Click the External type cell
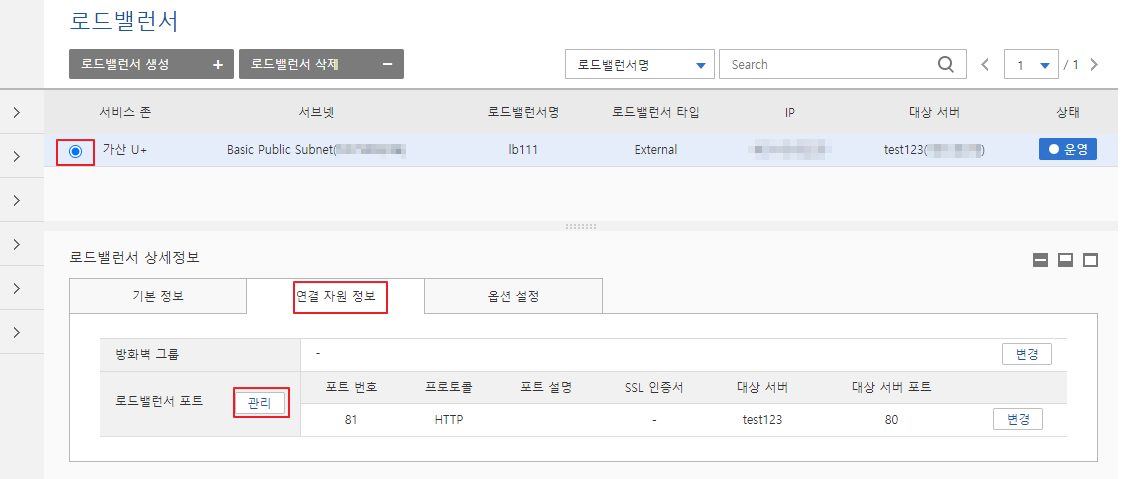1128x479 pixels. pyautogui.click(x=655, y=150)
